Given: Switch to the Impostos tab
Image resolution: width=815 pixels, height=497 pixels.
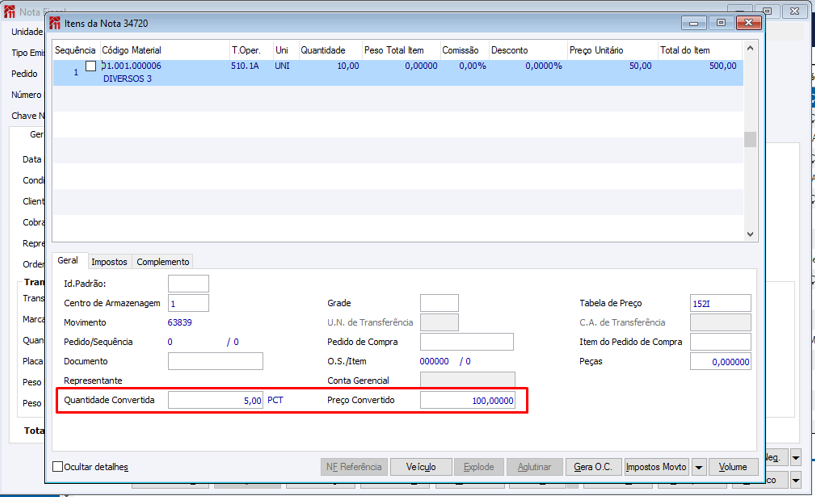Looking at the screenshot, I should (x=109, y=261).
